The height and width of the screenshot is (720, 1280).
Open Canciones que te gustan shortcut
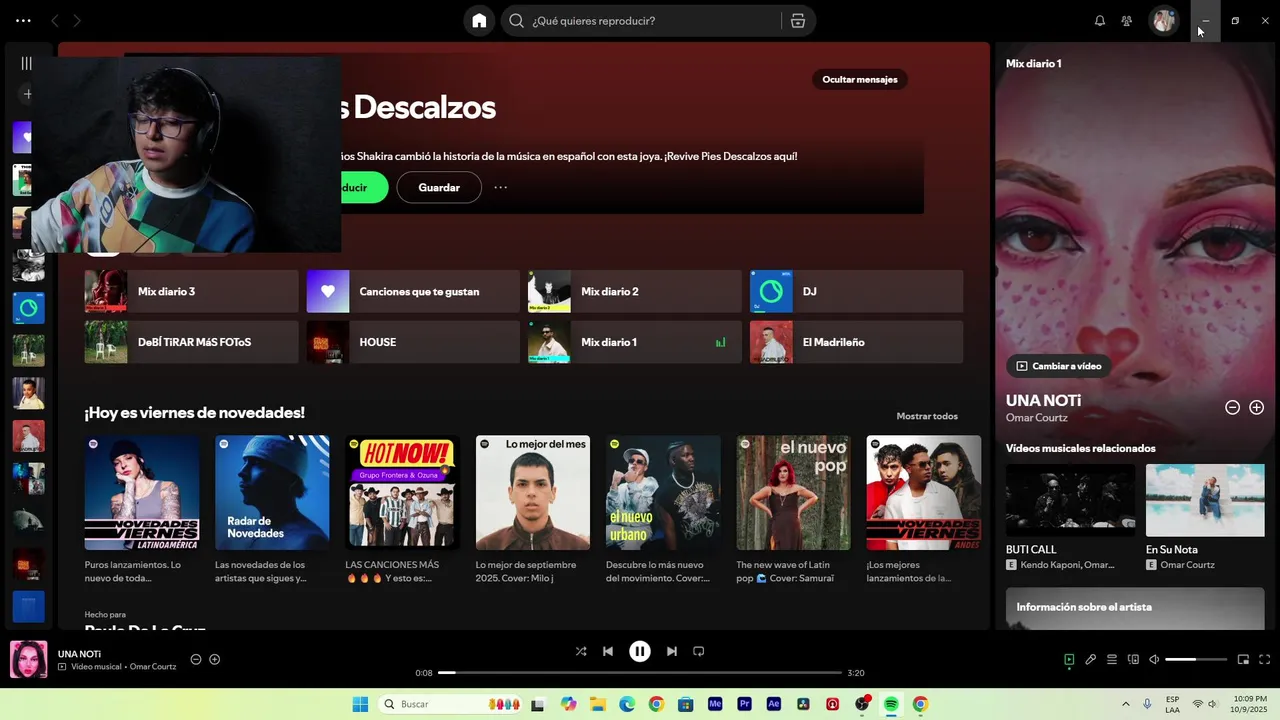(x=413, y=292)
